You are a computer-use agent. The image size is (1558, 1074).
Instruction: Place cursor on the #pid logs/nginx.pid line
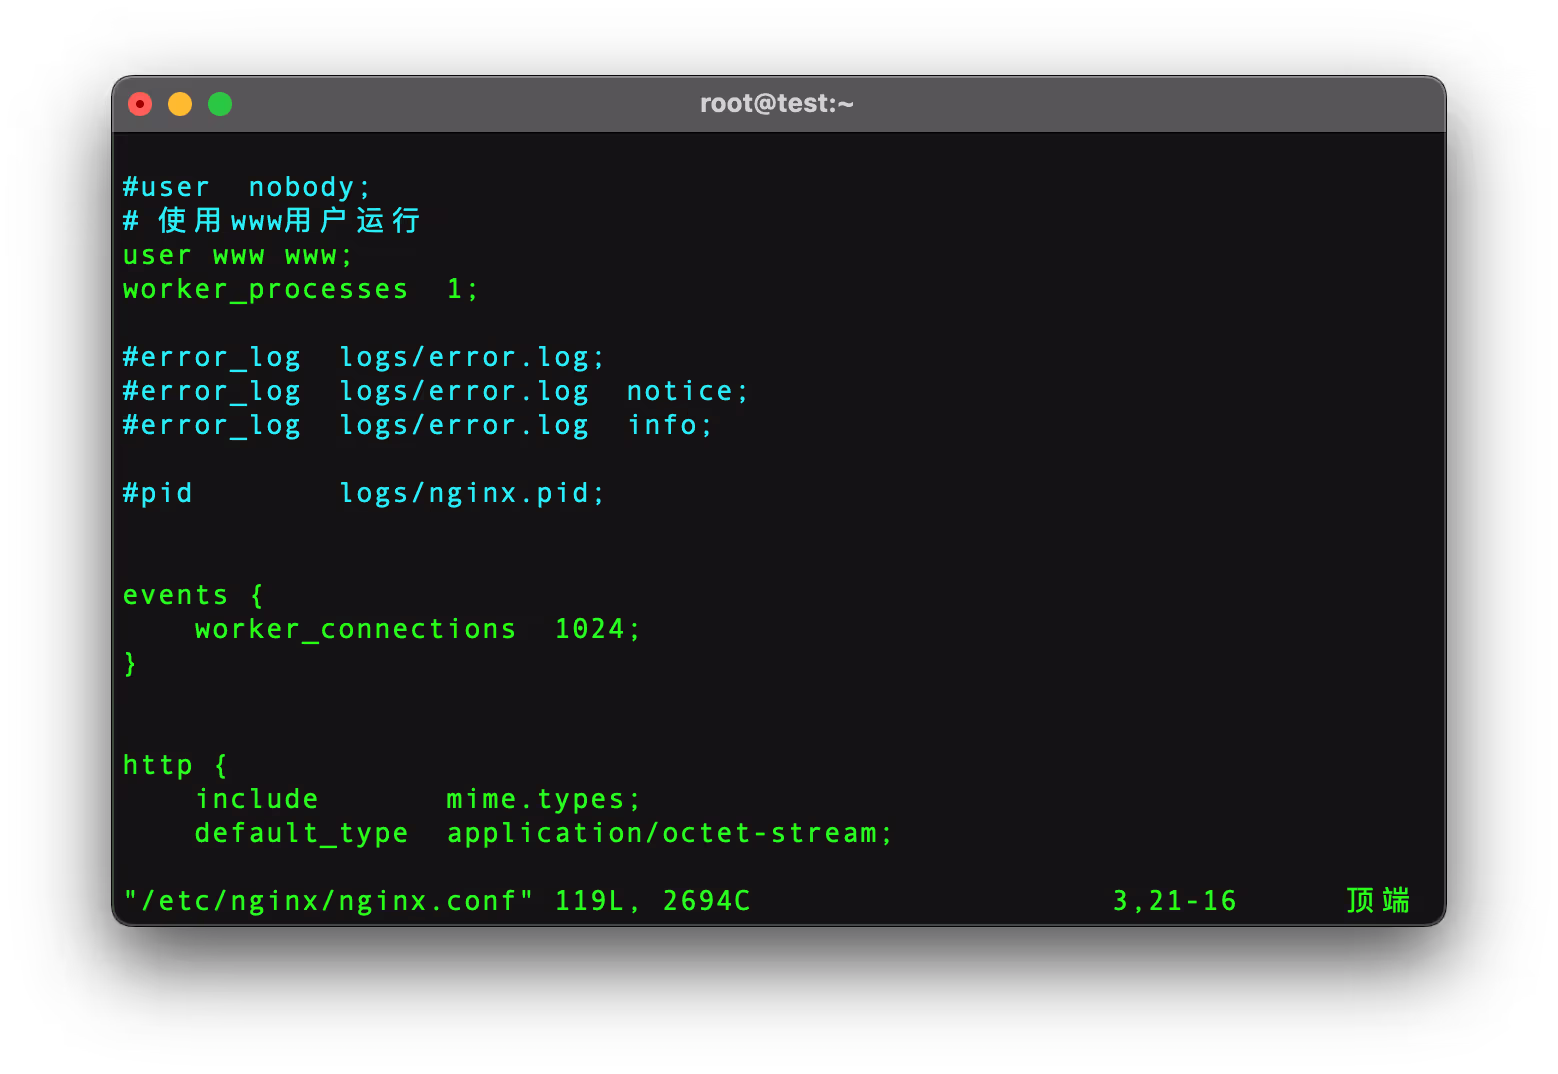point(363,494)
